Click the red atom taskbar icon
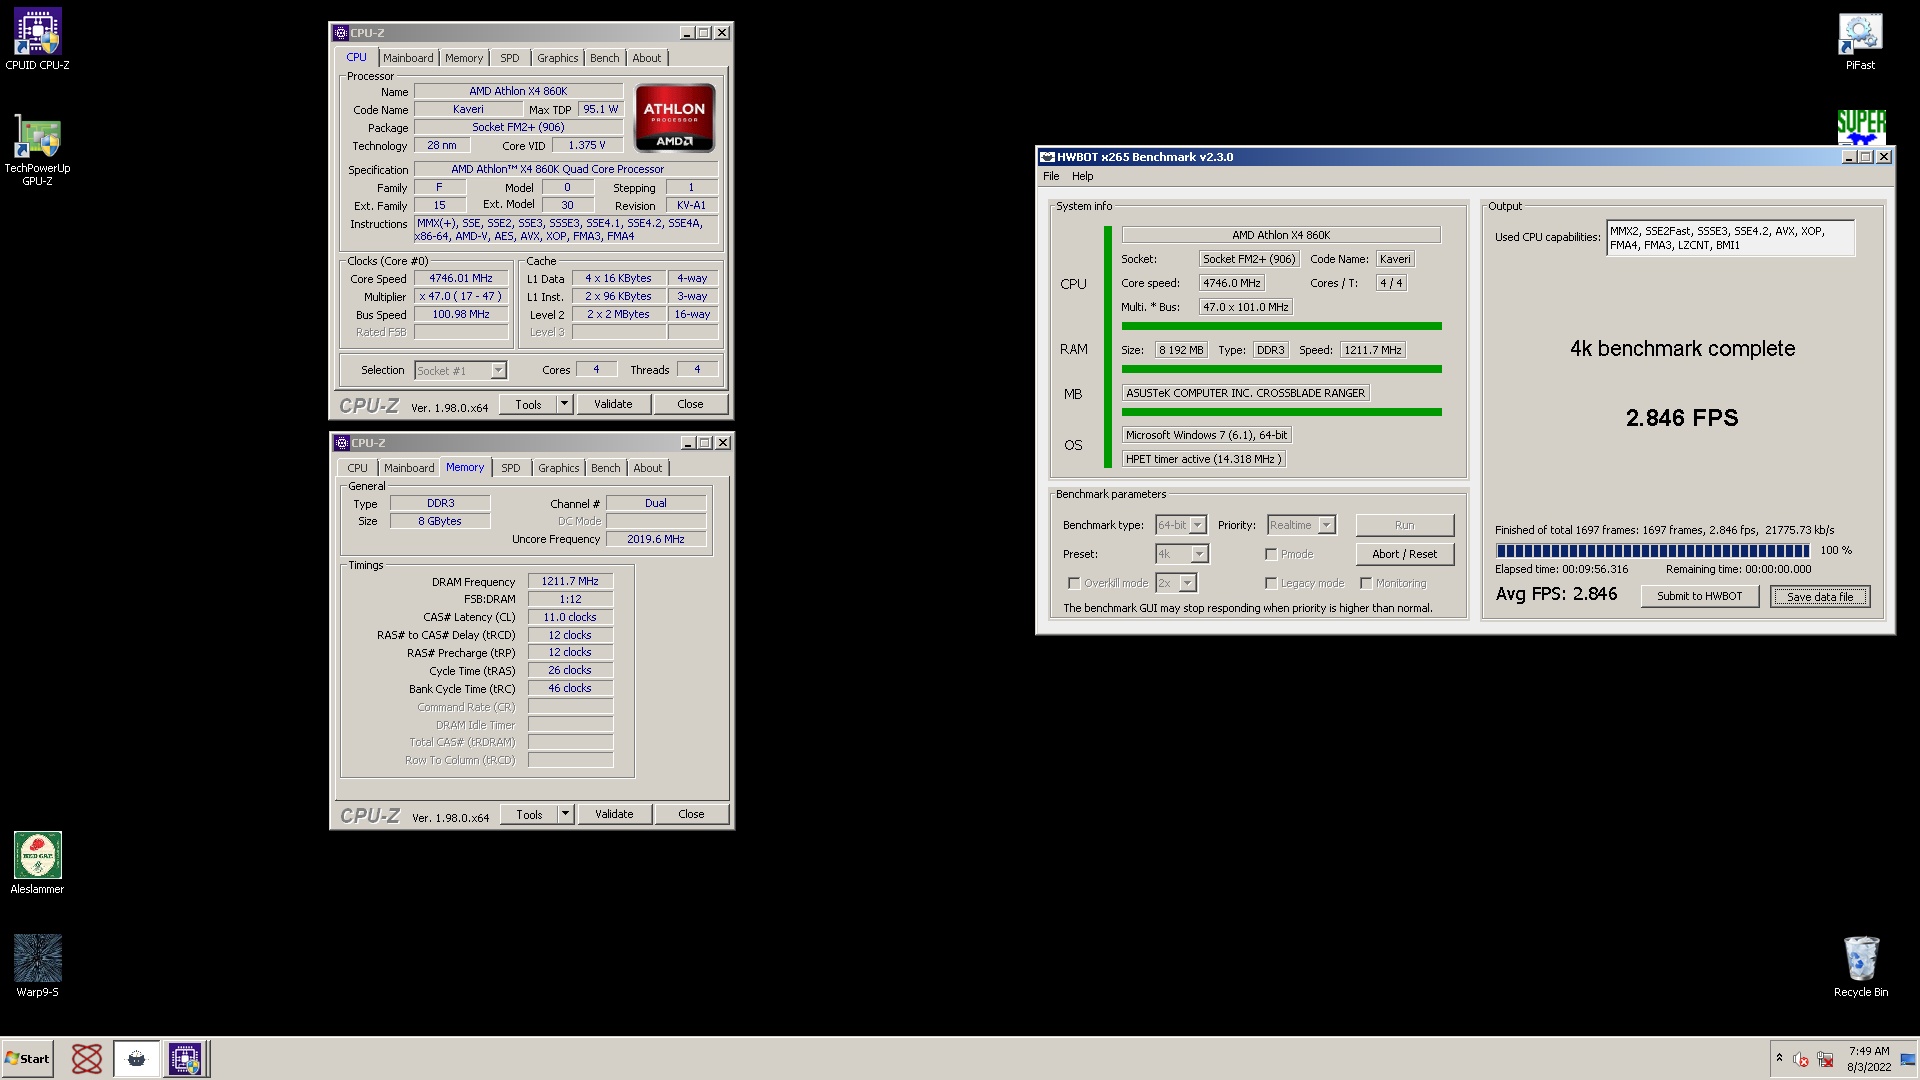 87,1058
